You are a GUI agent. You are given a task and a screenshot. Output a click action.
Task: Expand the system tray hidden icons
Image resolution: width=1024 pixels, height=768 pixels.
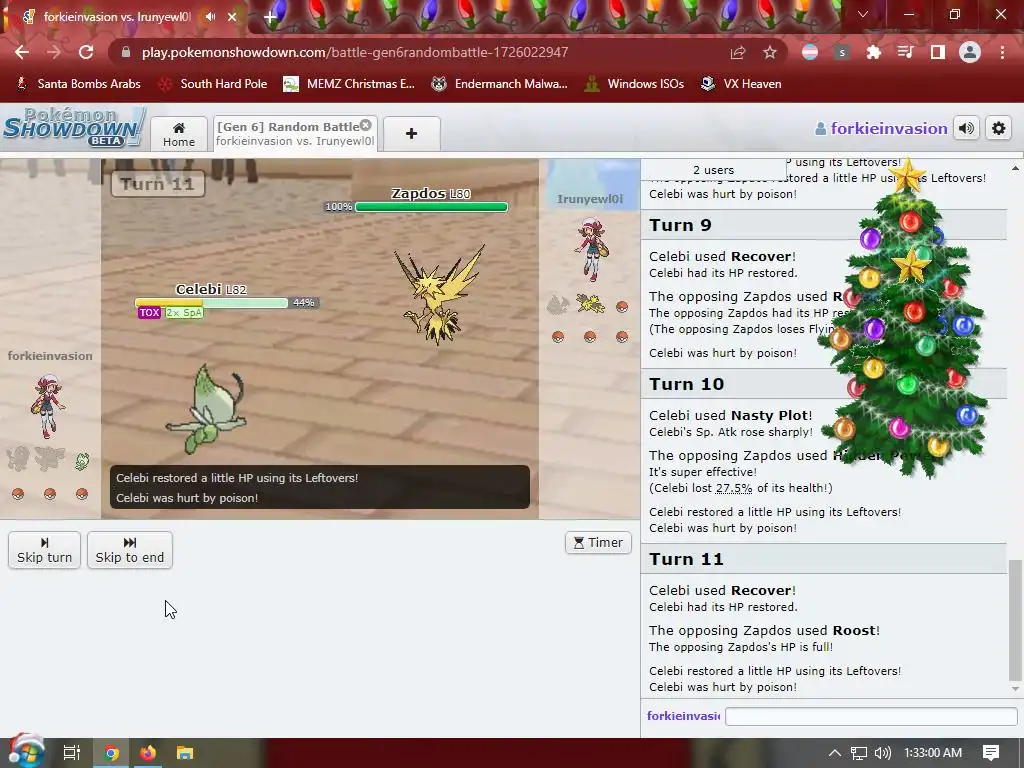[x=835, y=753]
